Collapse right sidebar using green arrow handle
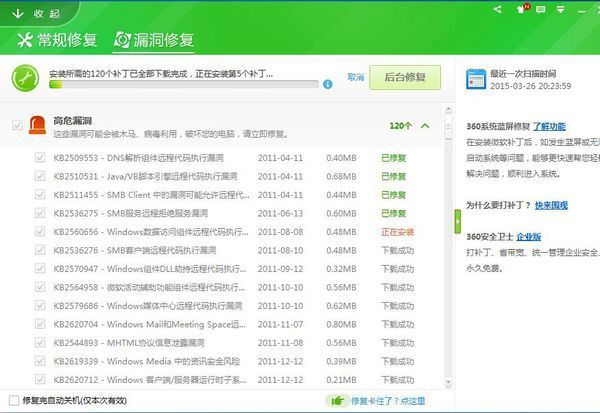The width and height of the screenshot is (600, 413). (458, 222)
